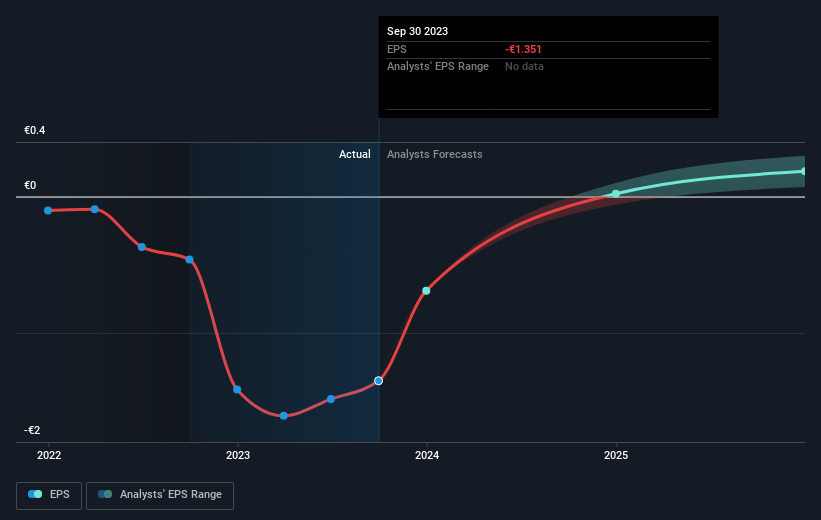Click the 'Analysts Forecasts' label
Viewport: 821px width, 520px height.
pyautogui.click(x=435, y=154)
